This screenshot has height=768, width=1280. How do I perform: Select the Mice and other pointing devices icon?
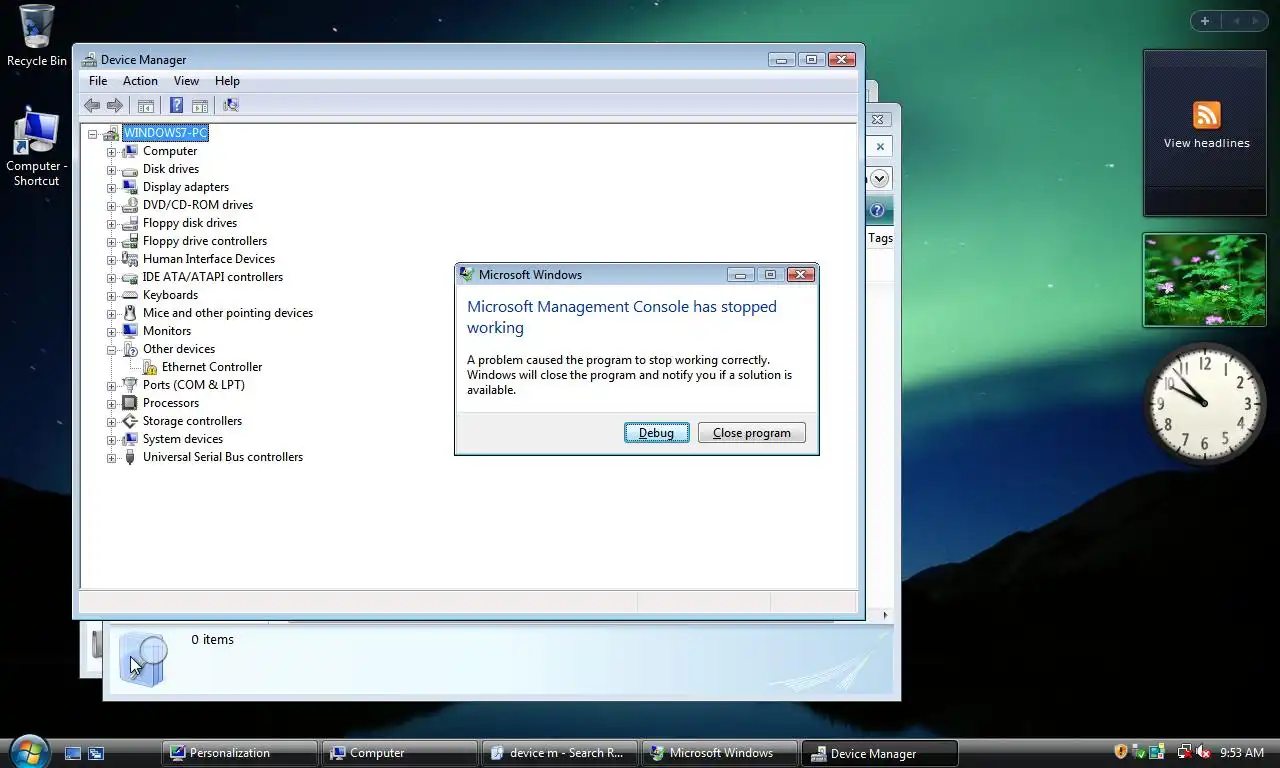130,313
